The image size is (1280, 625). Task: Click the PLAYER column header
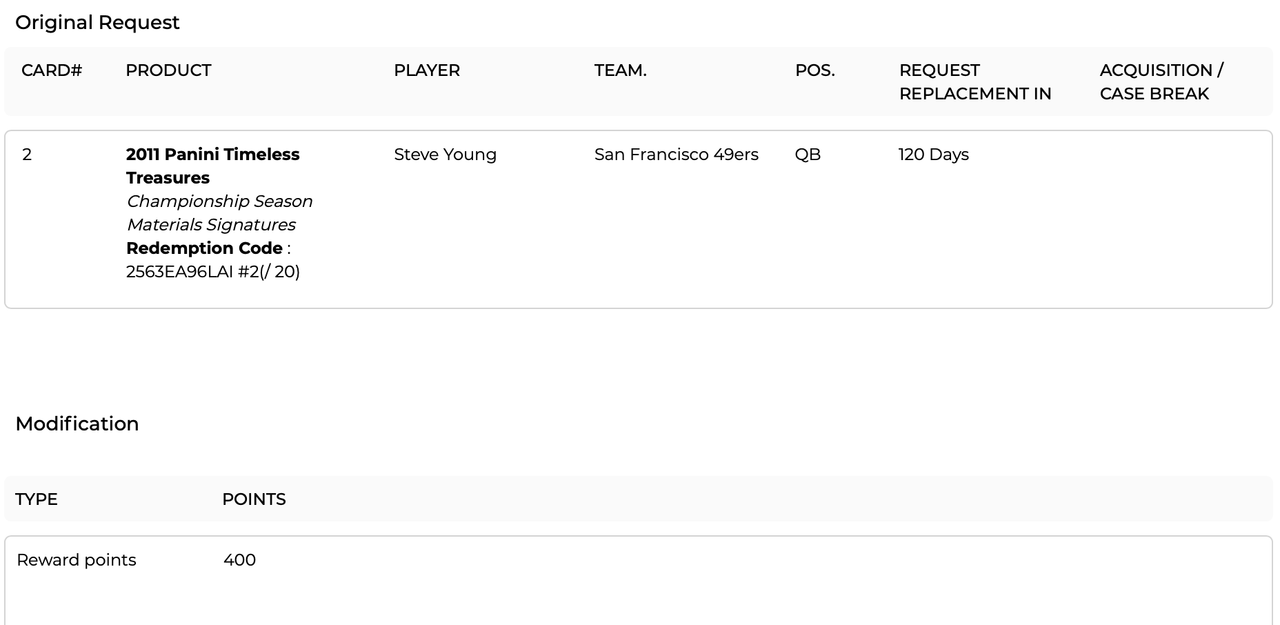tap(427, 70)
